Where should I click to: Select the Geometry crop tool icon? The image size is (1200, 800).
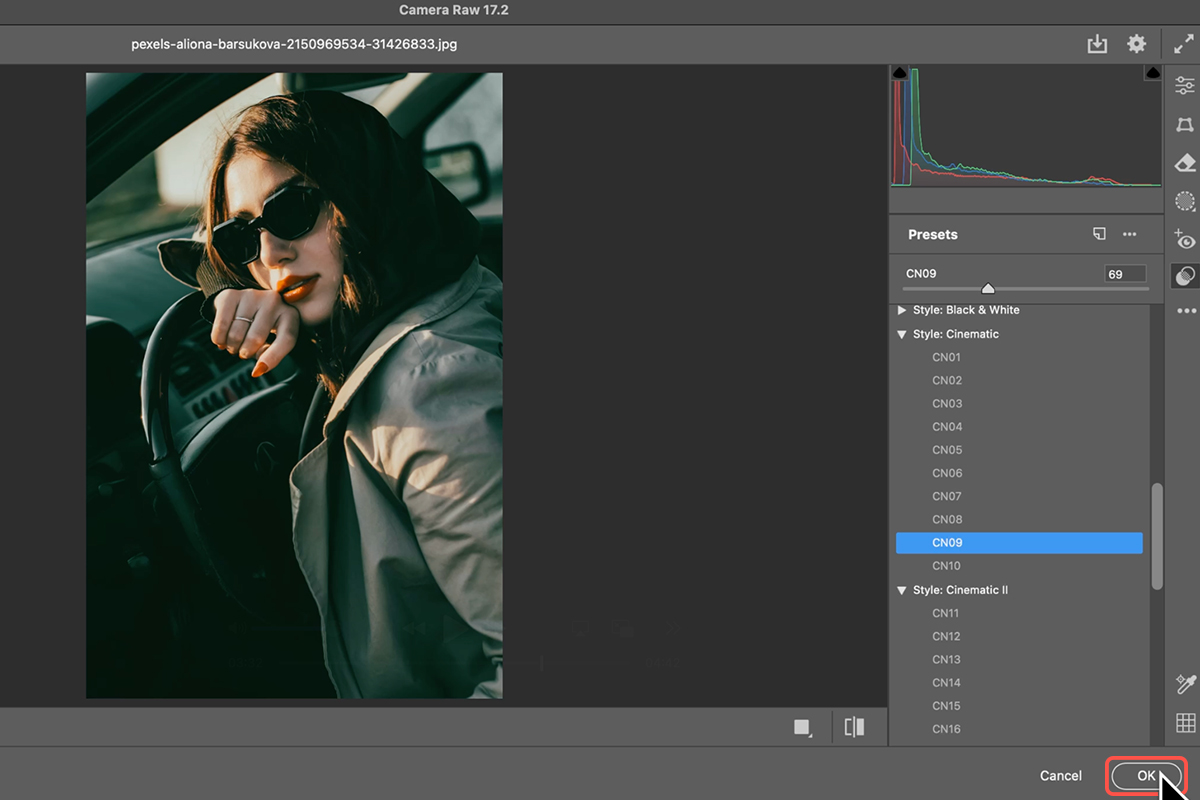(x=1185, y=125)
